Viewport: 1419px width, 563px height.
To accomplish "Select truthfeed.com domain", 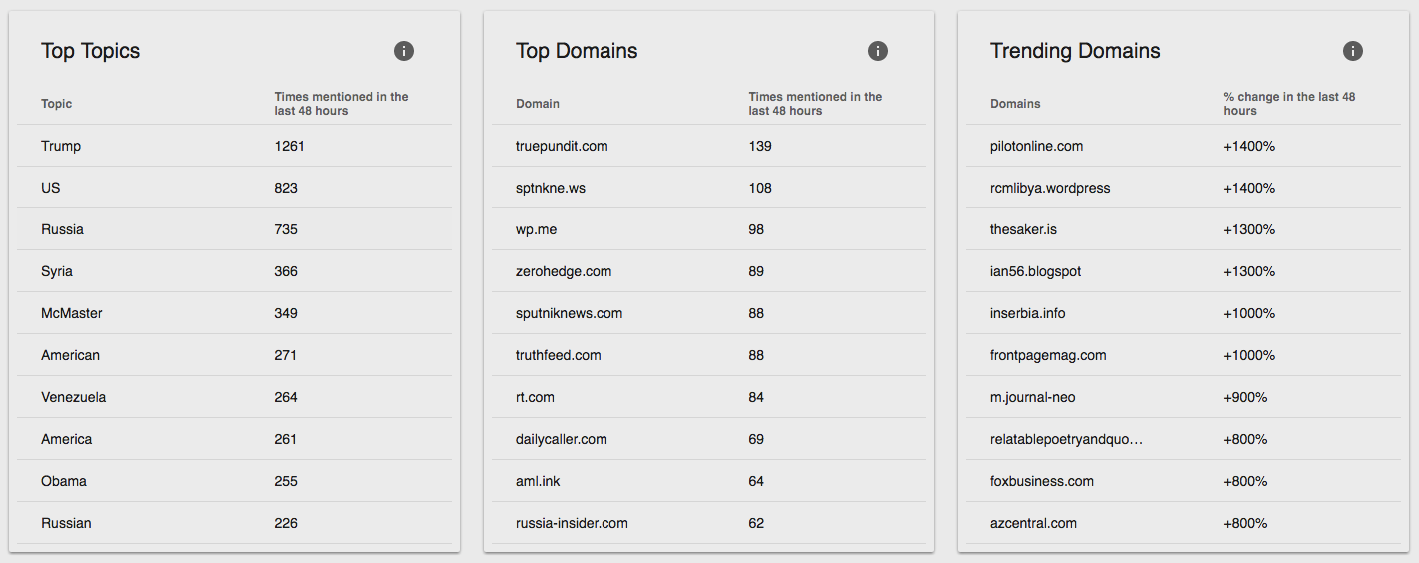I will click(x=559, y=355).
